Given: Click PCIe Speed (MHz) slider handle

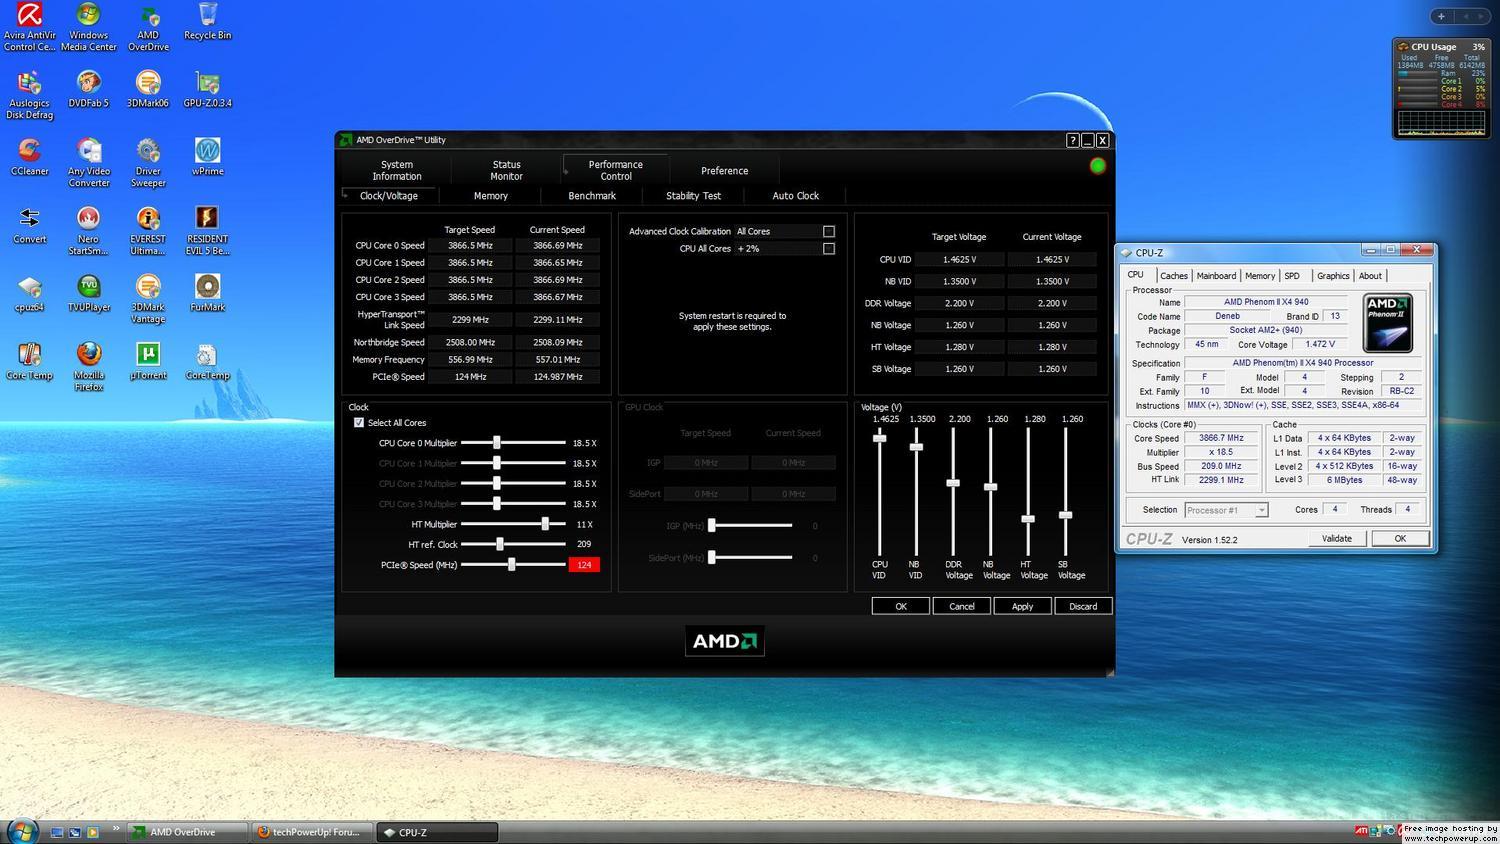Looking at the screenshot, I should pyautogui.click(x=511, y=565).
